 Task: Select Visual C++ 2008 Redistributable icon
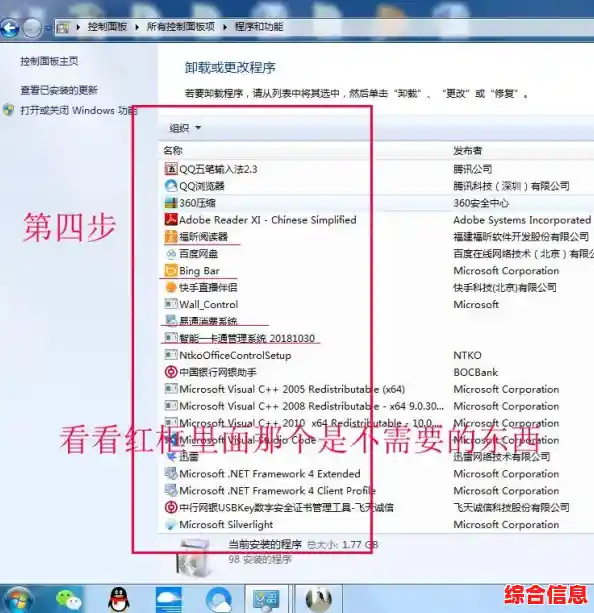point(170,406)
